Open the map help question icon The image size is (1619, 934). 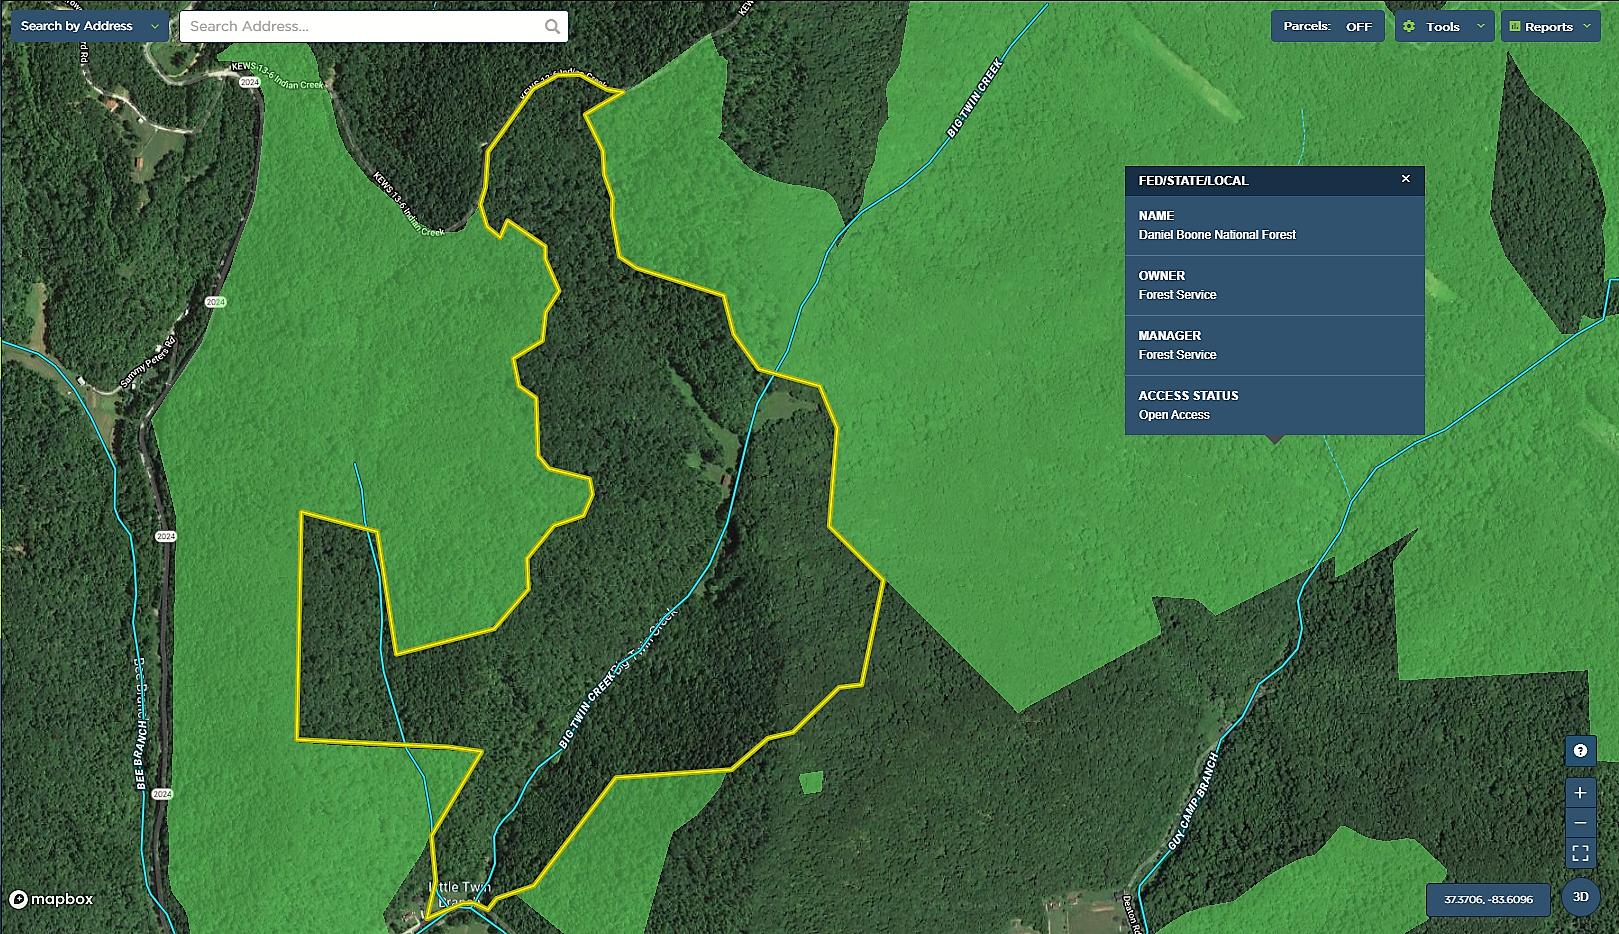pos(1580,751)
